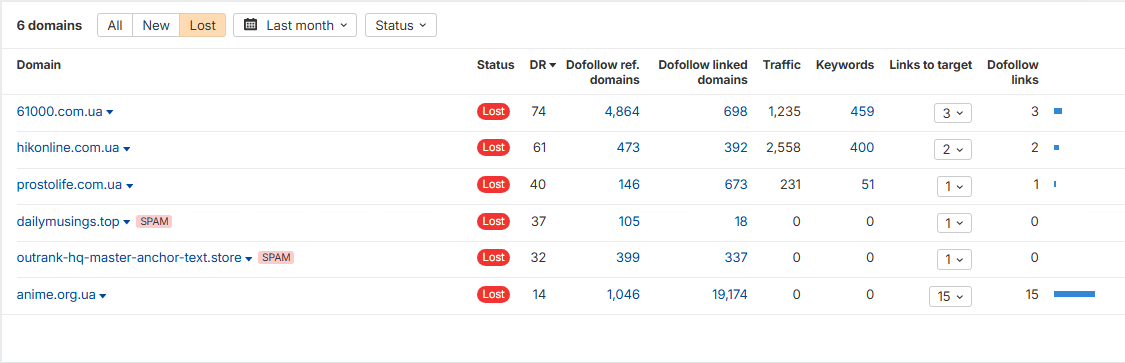Click the Lost badge for anime.org.ua
Viewport: 1125px width, 363px height.
pyautogui.click(x=494, y=294)
